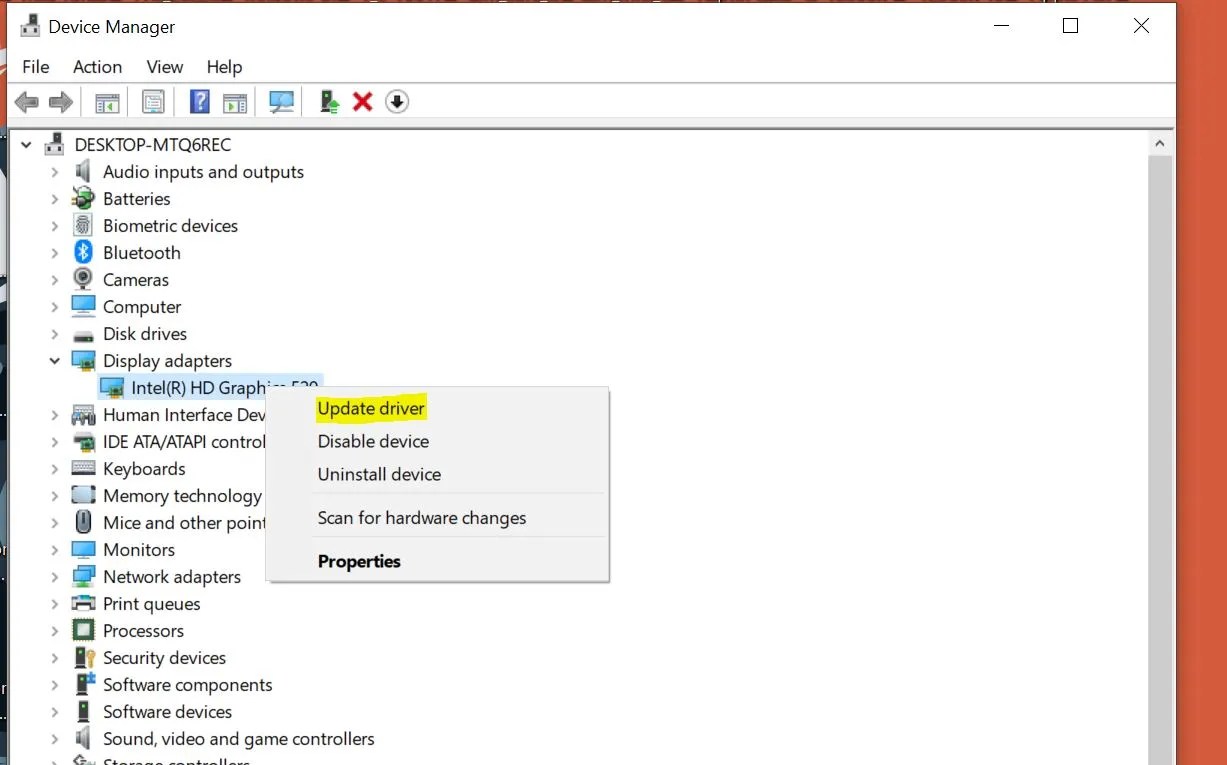Select Software components tree row
Screen dimensions: 1227x765
pyautogui.click(x=172, y=685)
